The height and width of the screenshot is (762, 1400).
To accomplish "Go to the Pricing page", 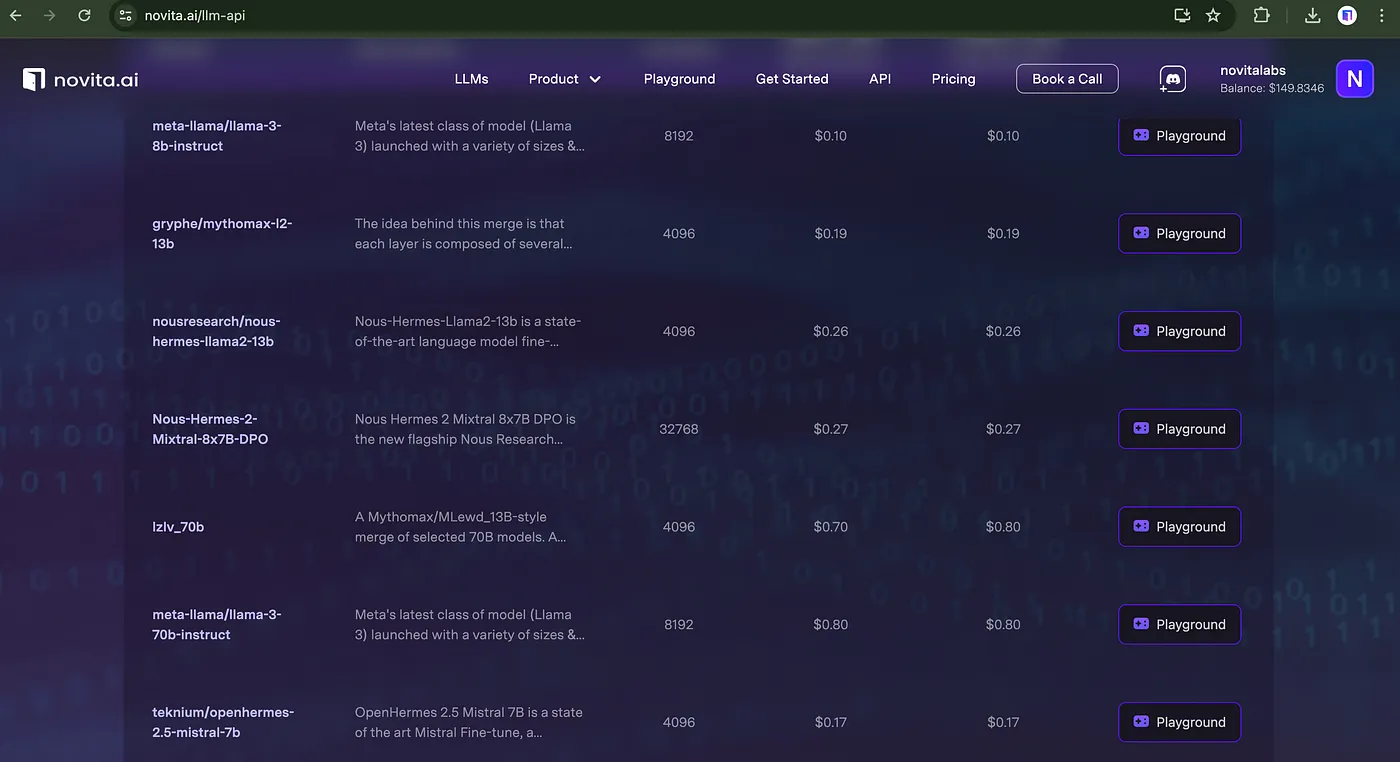I will (953, 79).
